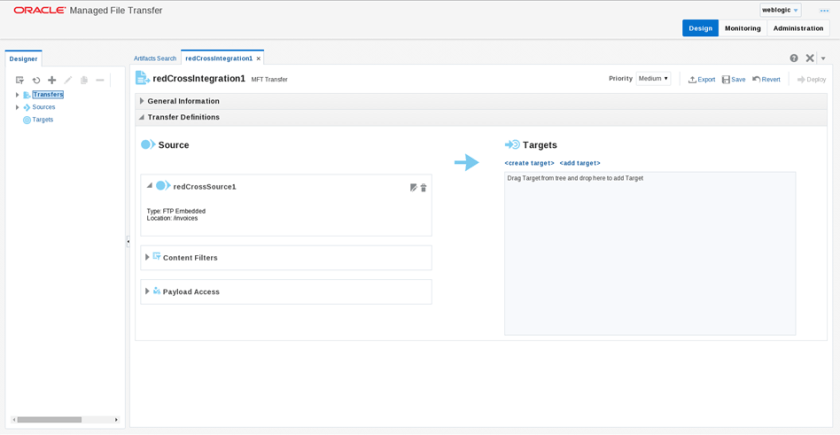Open the weblogic user menu
The image size is (840, 435).
pyautogui.click(x=780, y=10)
